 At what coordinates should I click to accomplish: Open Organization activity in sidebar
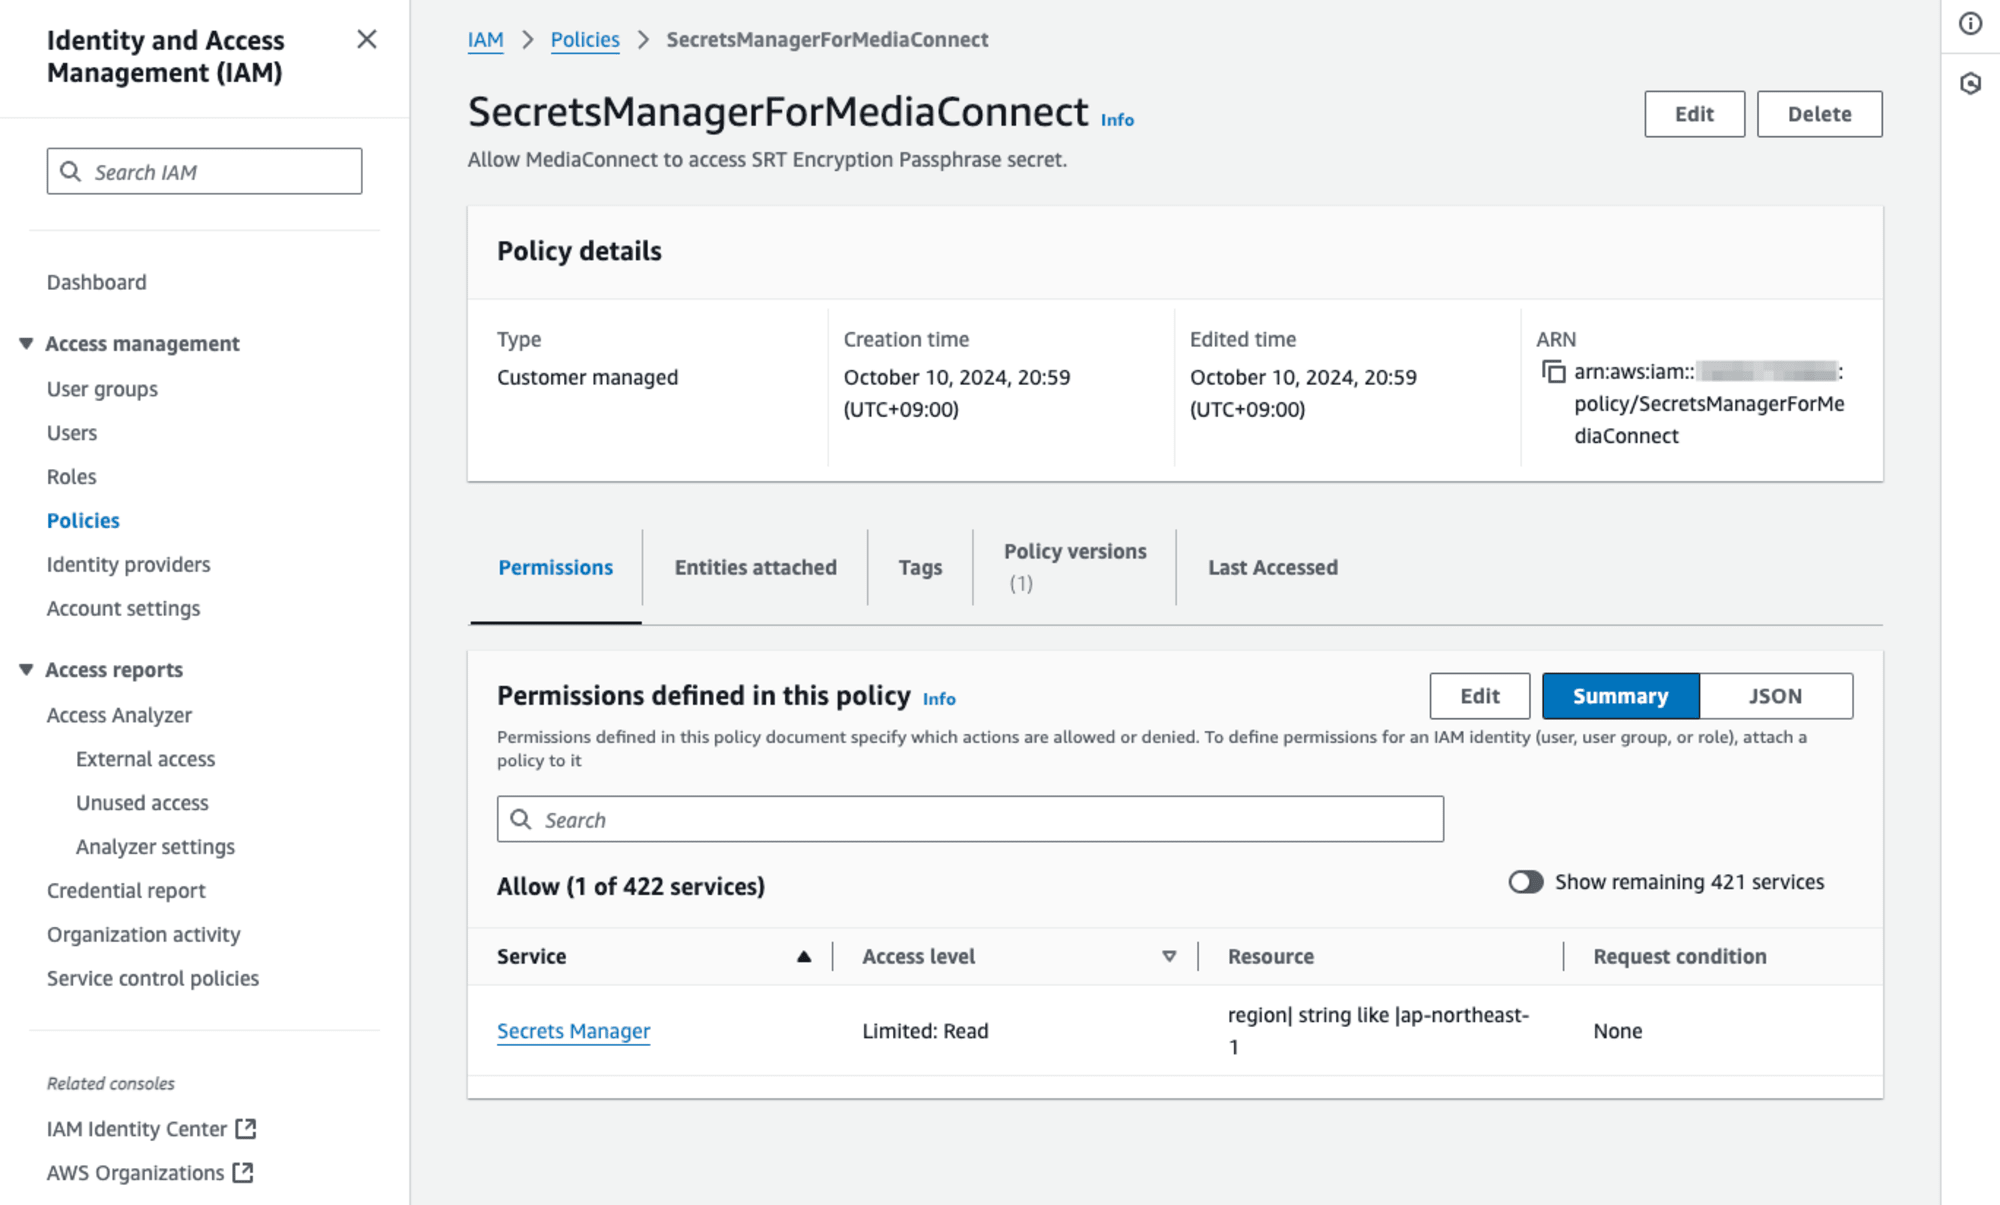click(x=143, y=934)
